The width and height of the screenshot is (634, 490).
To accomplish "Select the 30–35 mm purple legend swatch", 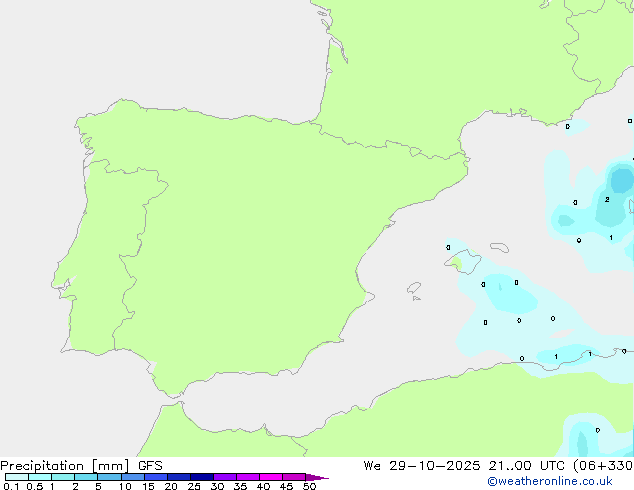I will (225, 477).
